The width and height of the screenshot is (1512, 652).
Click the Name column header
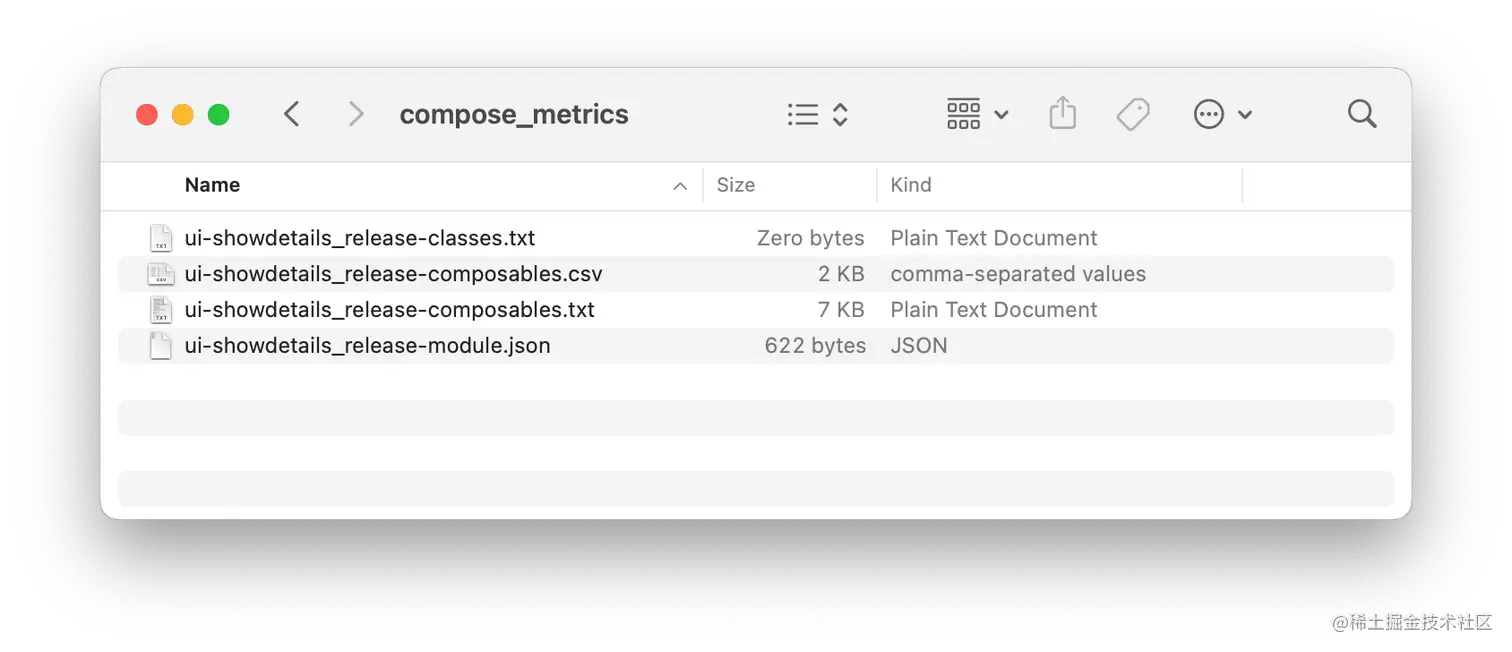pos(212,184)
